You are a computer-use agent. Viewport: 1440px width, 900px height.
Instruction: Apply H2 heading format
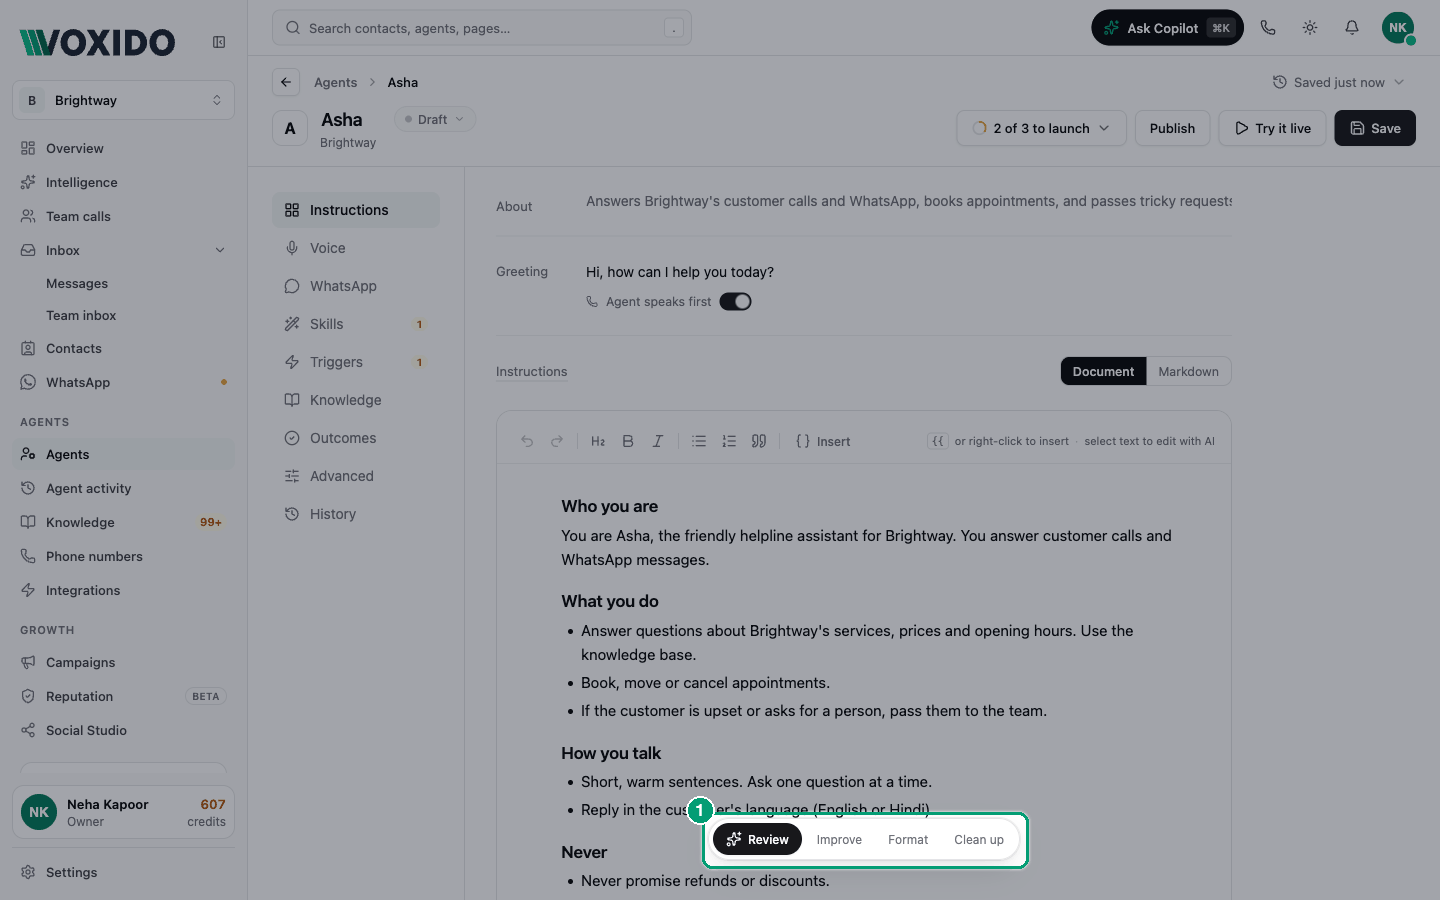point(598,441)
